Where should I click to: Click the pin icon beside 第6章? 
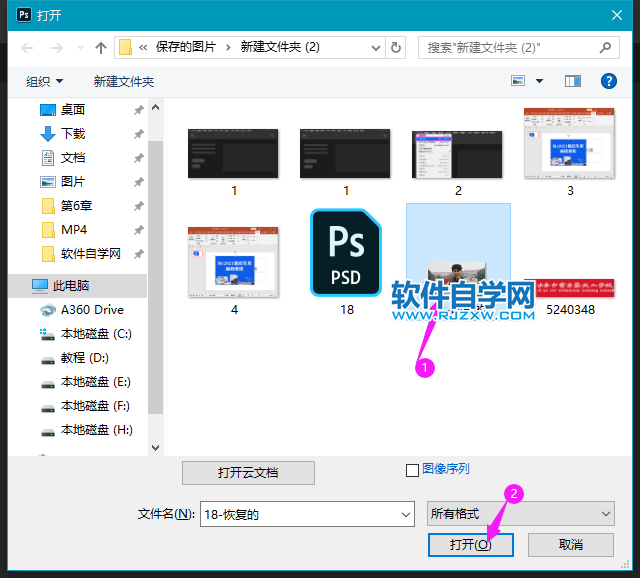pyautogui.click(x=139, y=206)
